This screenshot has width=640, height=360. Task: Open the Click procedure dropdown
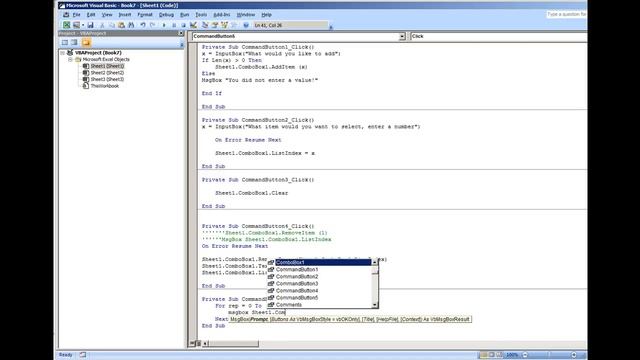coord(498,36)
